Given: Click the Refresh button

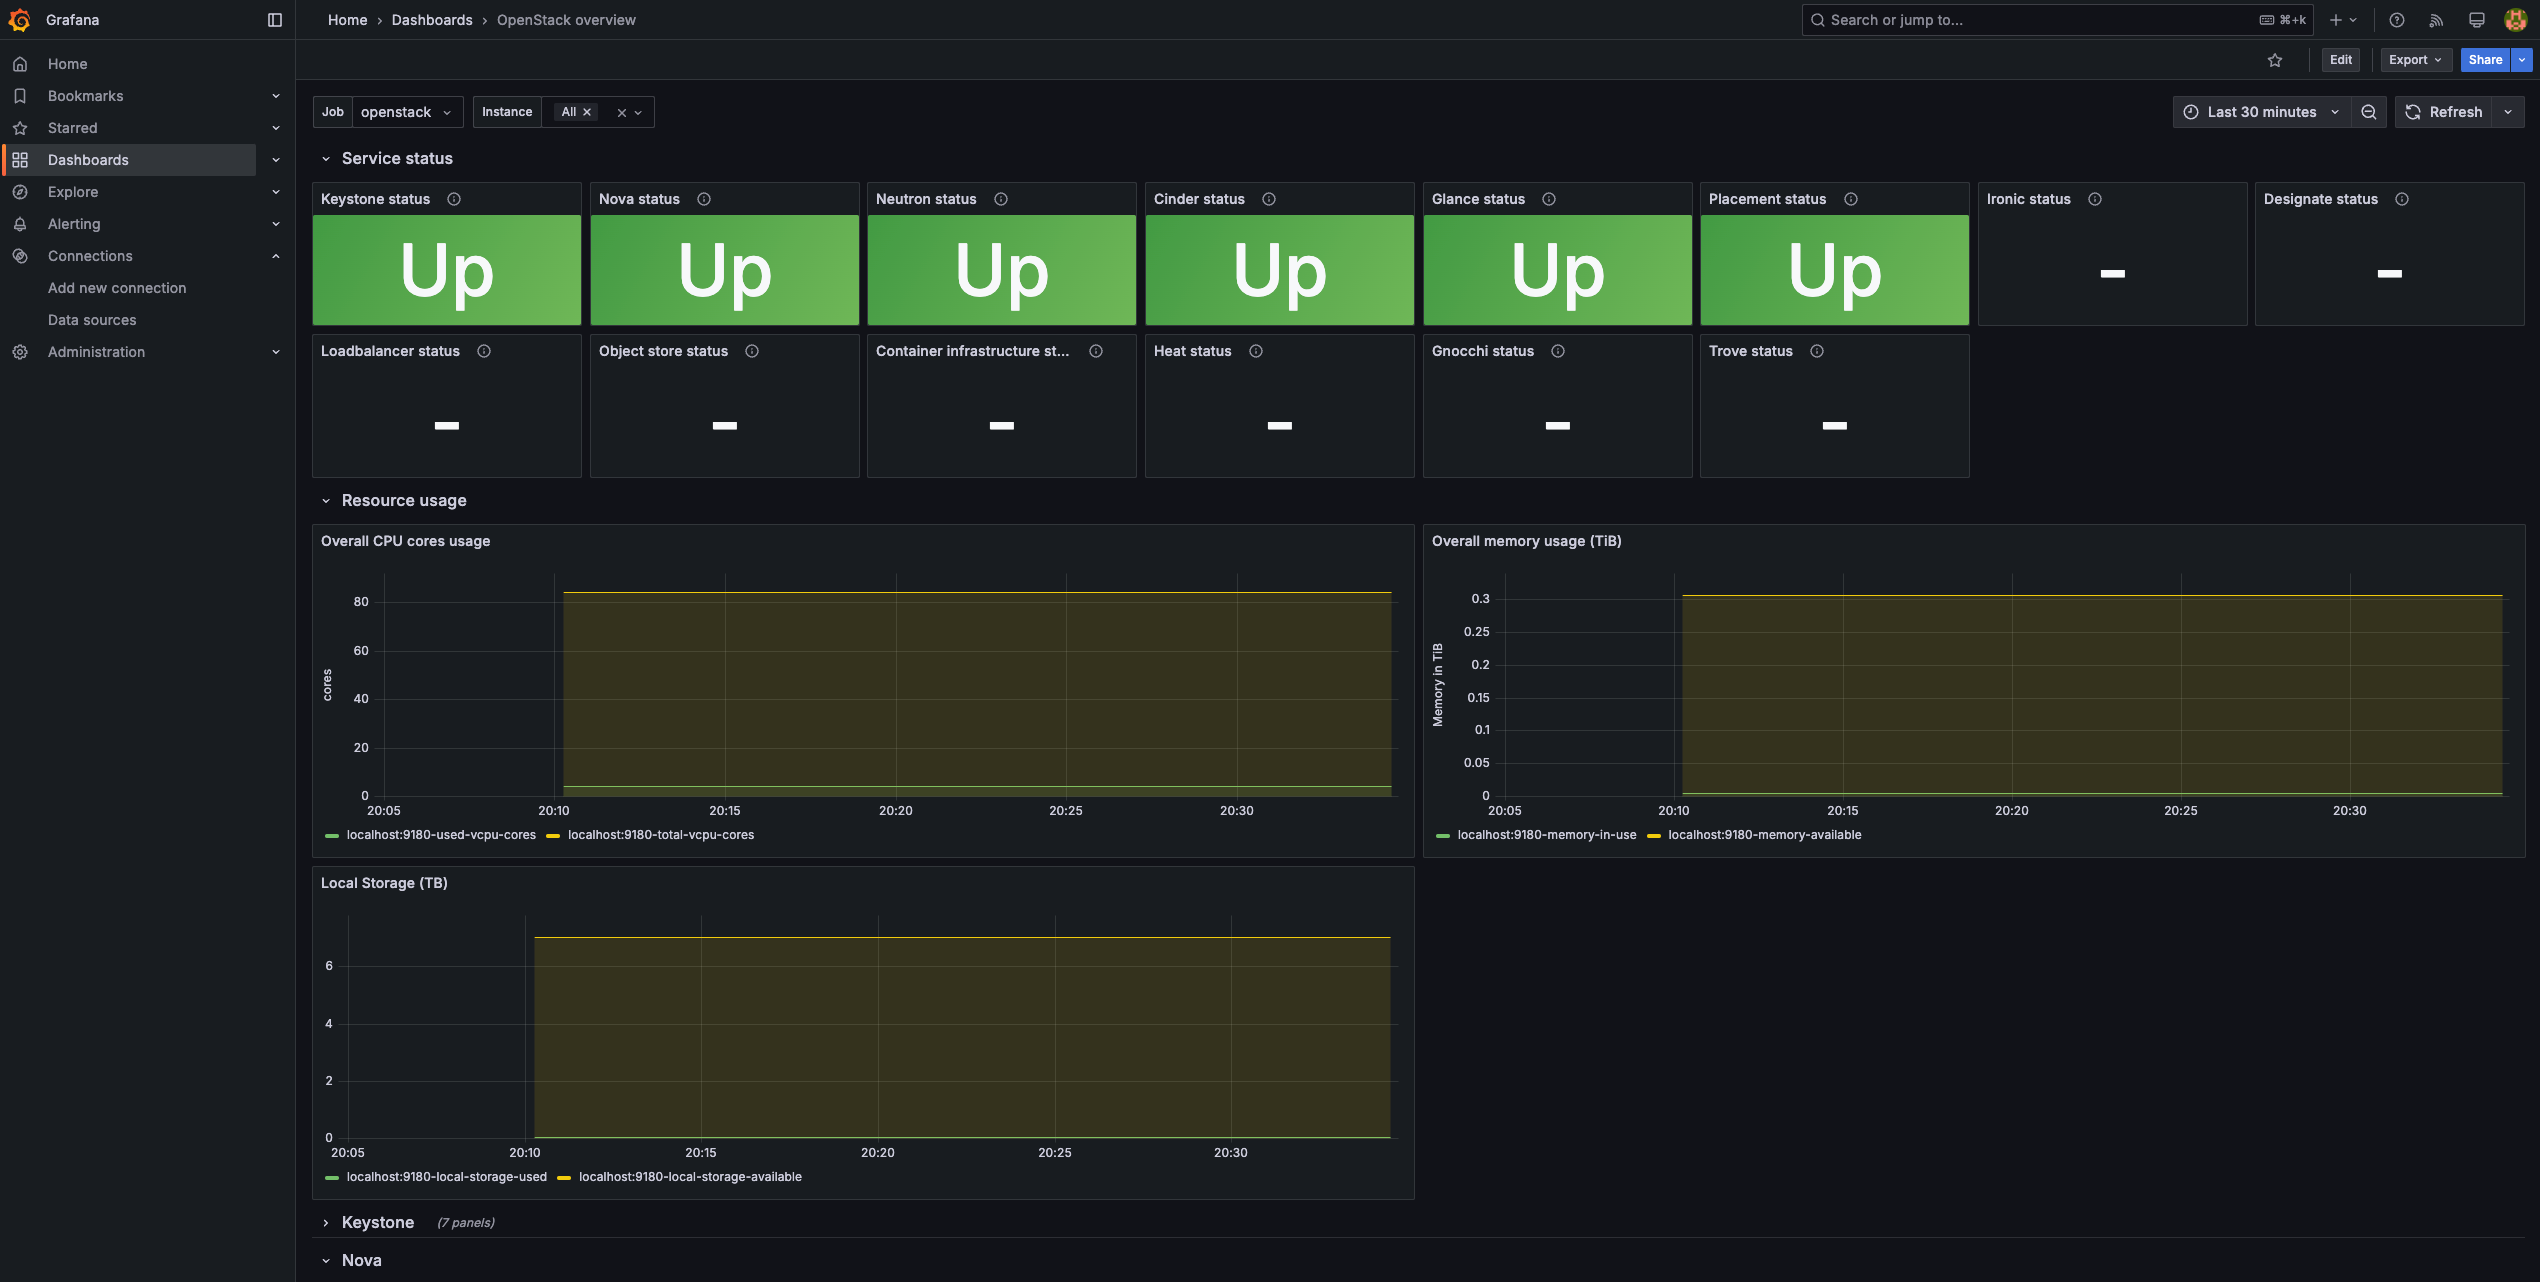Looking at the screenshot, I should (x=2447, y=112).
